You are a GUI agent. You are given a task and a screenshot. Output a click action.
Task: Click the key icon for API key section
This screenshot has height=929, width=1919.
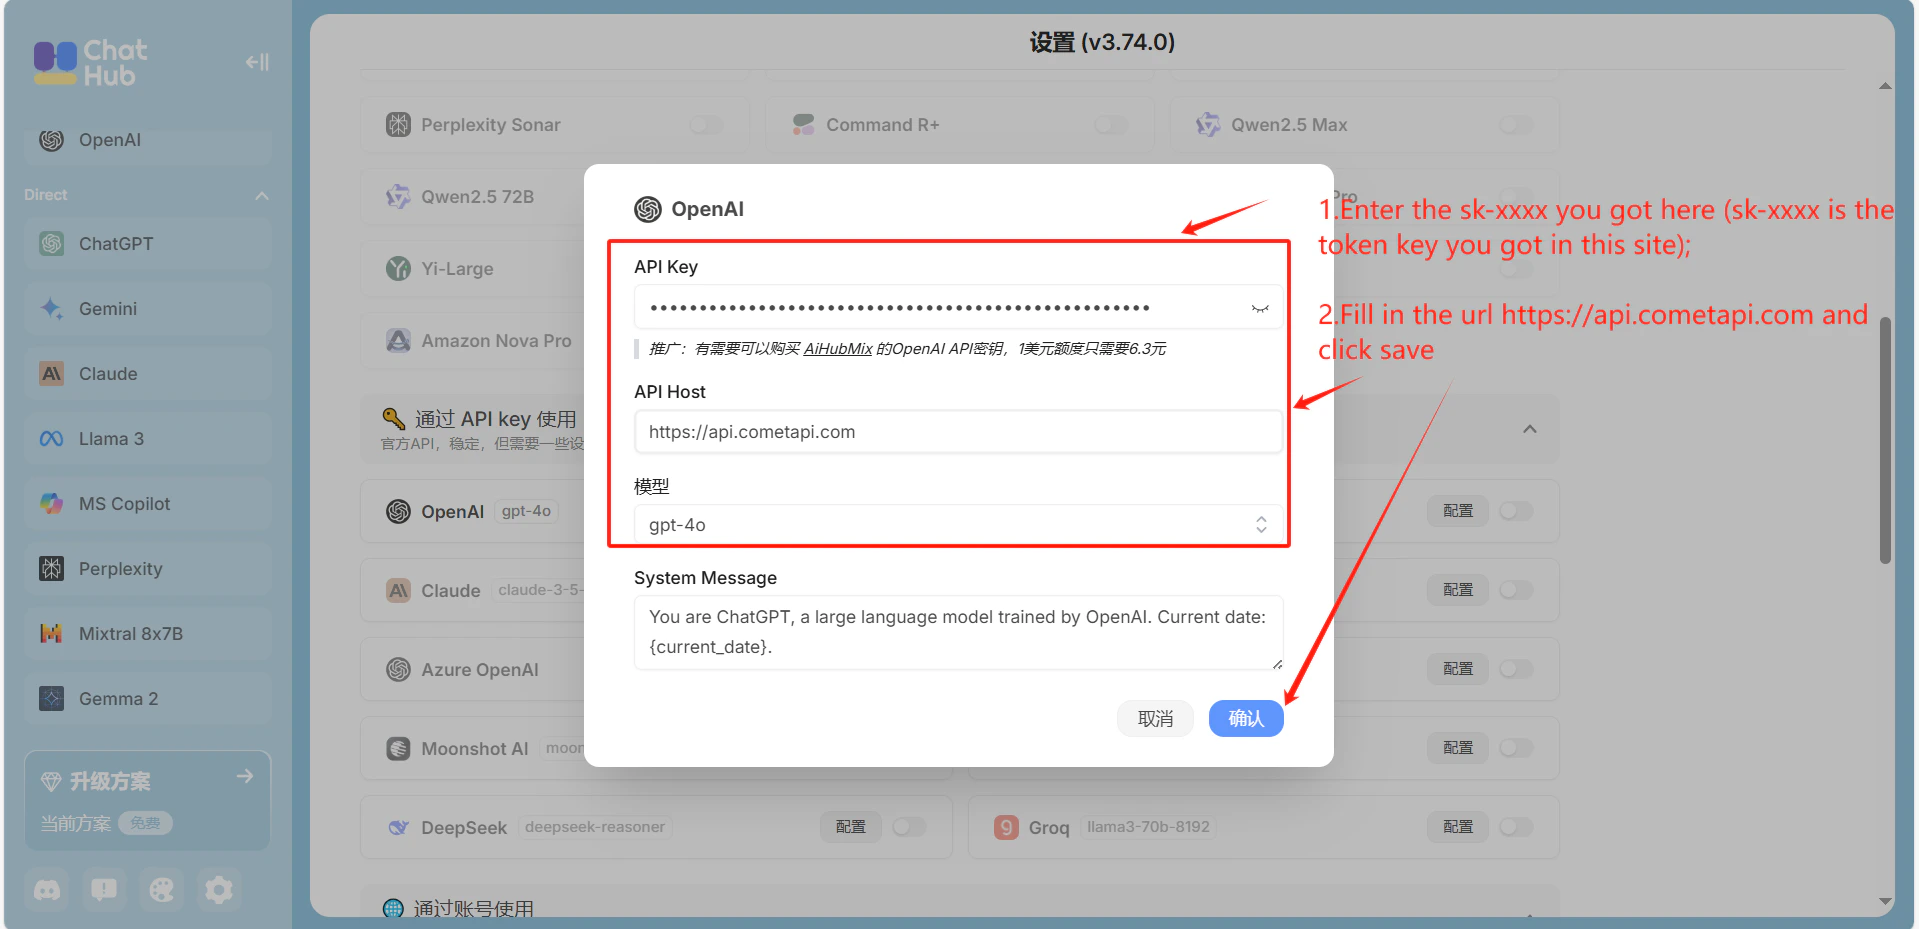point(394,418)
